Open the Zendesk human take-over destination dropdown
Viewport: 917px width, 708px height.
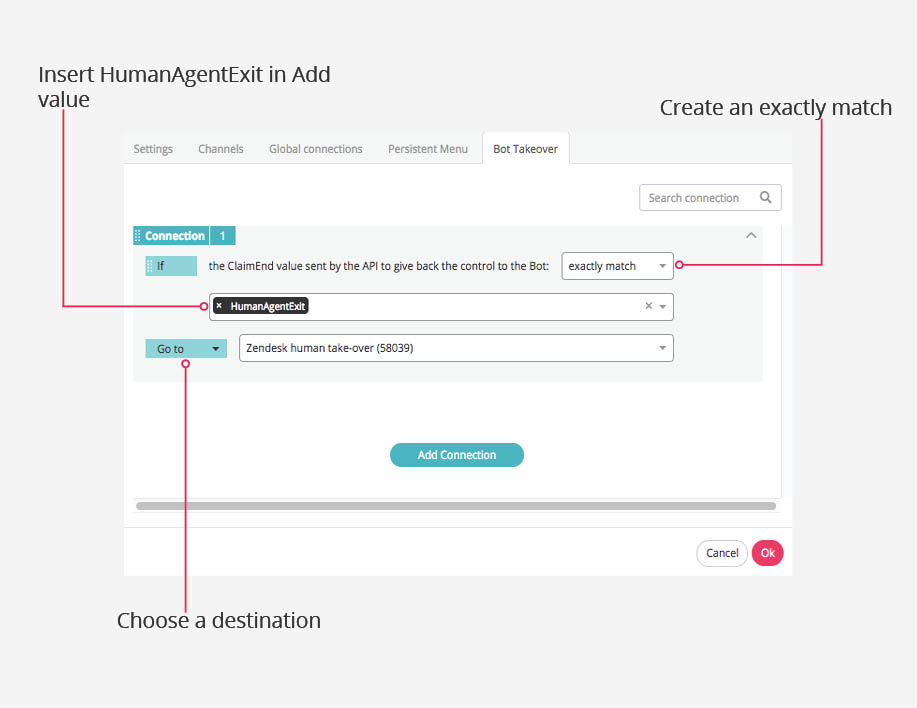(456, 348)
